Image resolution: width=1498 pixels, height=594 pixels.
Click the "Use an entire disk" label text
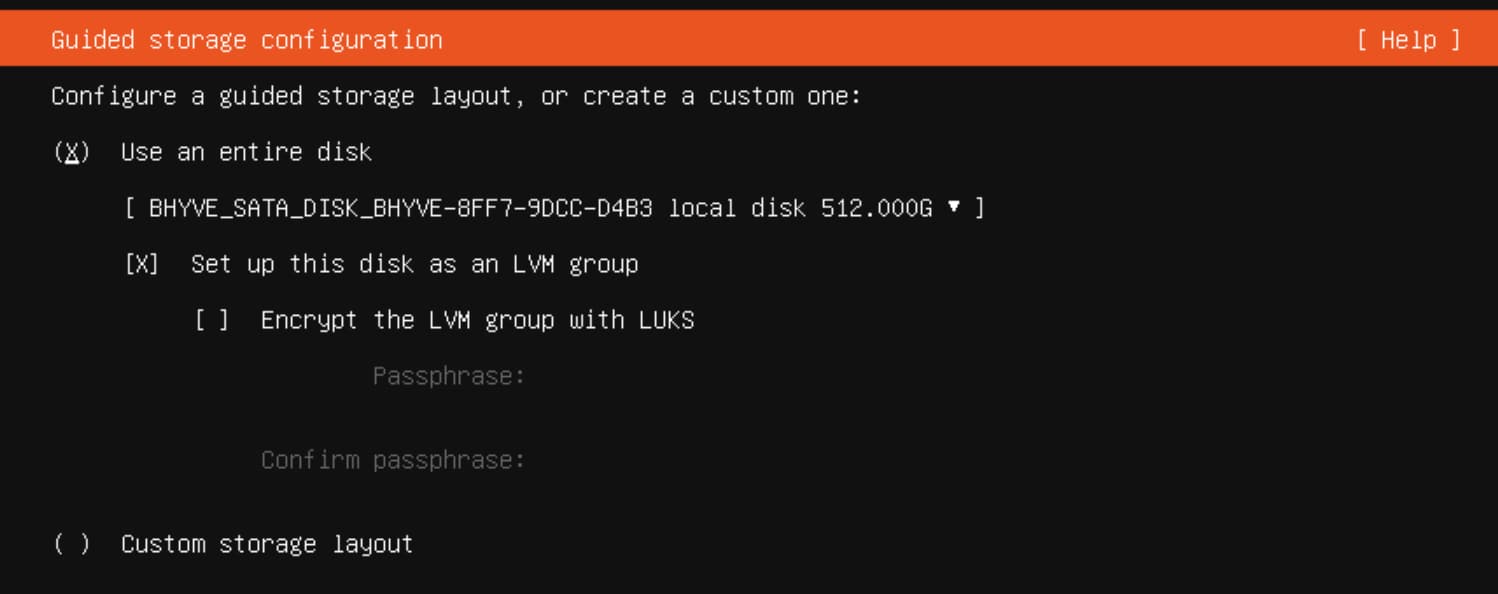click(x=246, y=153)
